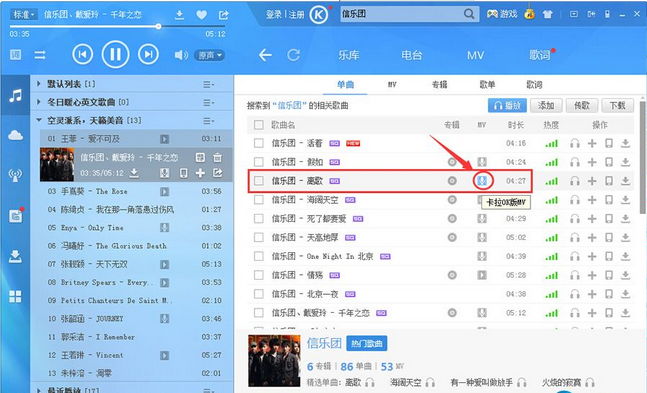
Task: Check the box for 信乐团 - 假如
Action: pyautogui.click(x=259, y=162)
